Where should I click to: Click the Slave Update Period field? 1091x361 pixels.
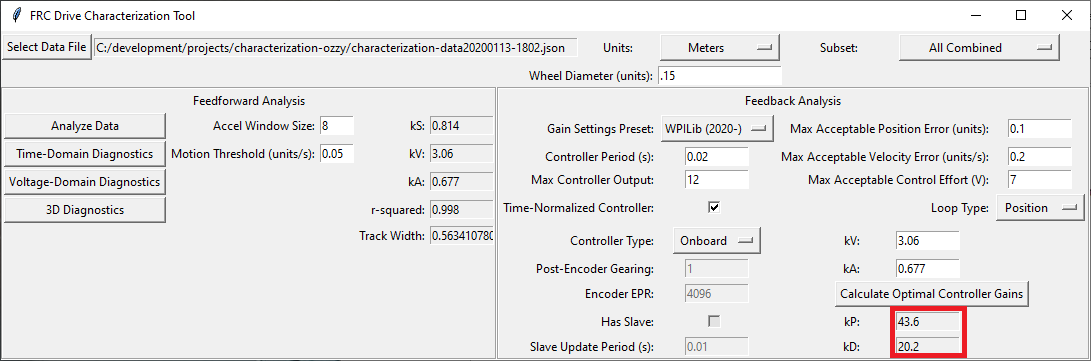(x=717, y=346)
